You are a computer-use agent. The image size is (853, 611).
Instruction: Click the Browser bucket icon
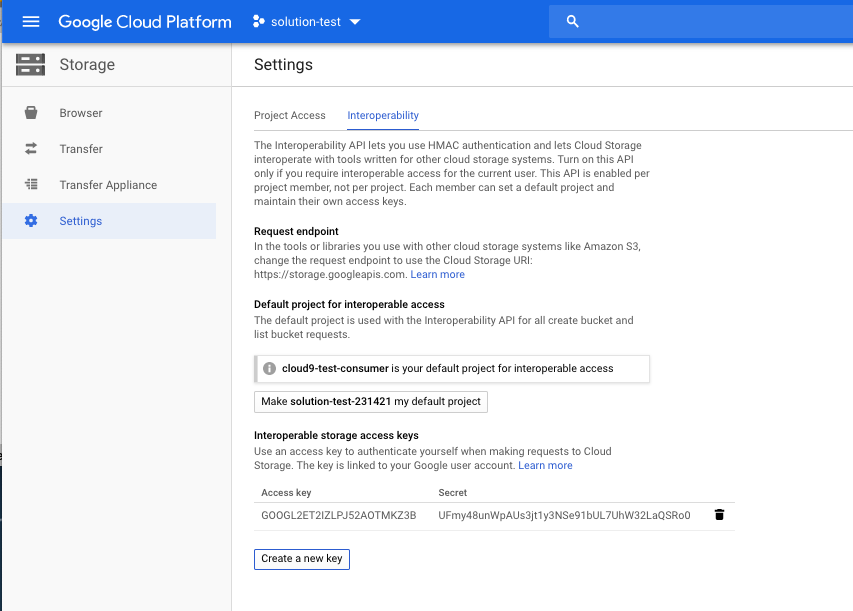coord(31,113)
